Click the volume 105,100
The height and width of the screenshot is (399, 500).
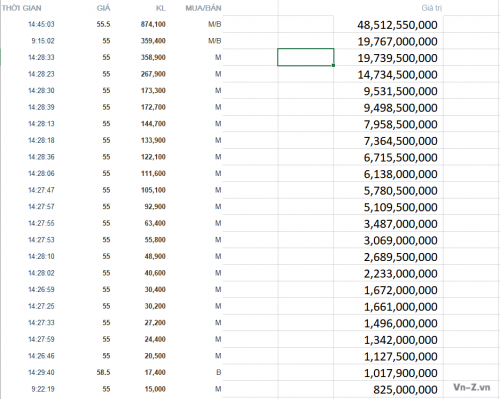point(153,190)
